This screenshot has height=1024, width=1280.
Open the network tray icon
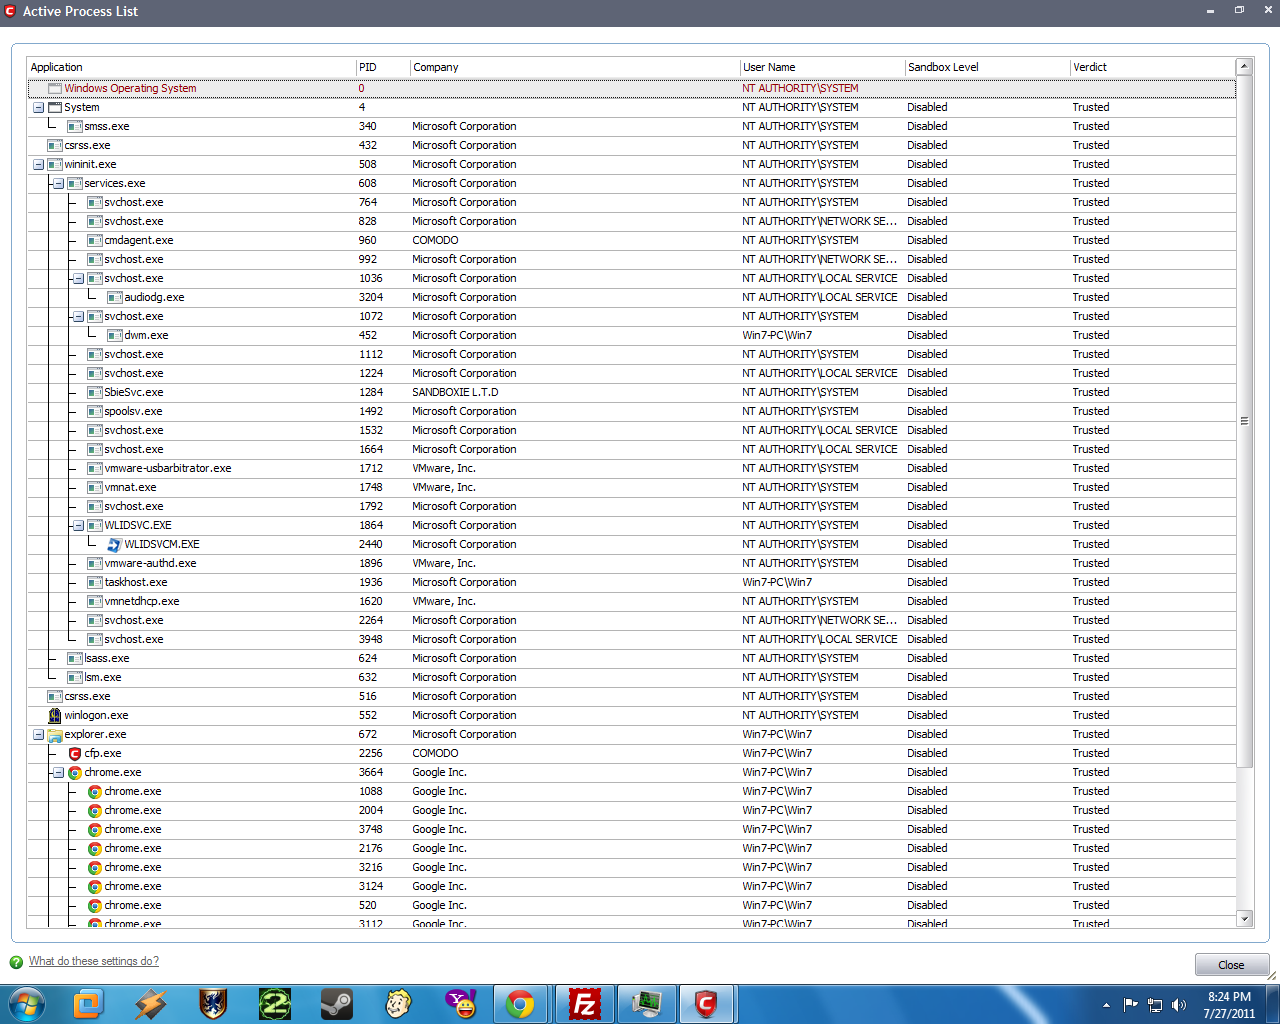pos(1155,1005)
